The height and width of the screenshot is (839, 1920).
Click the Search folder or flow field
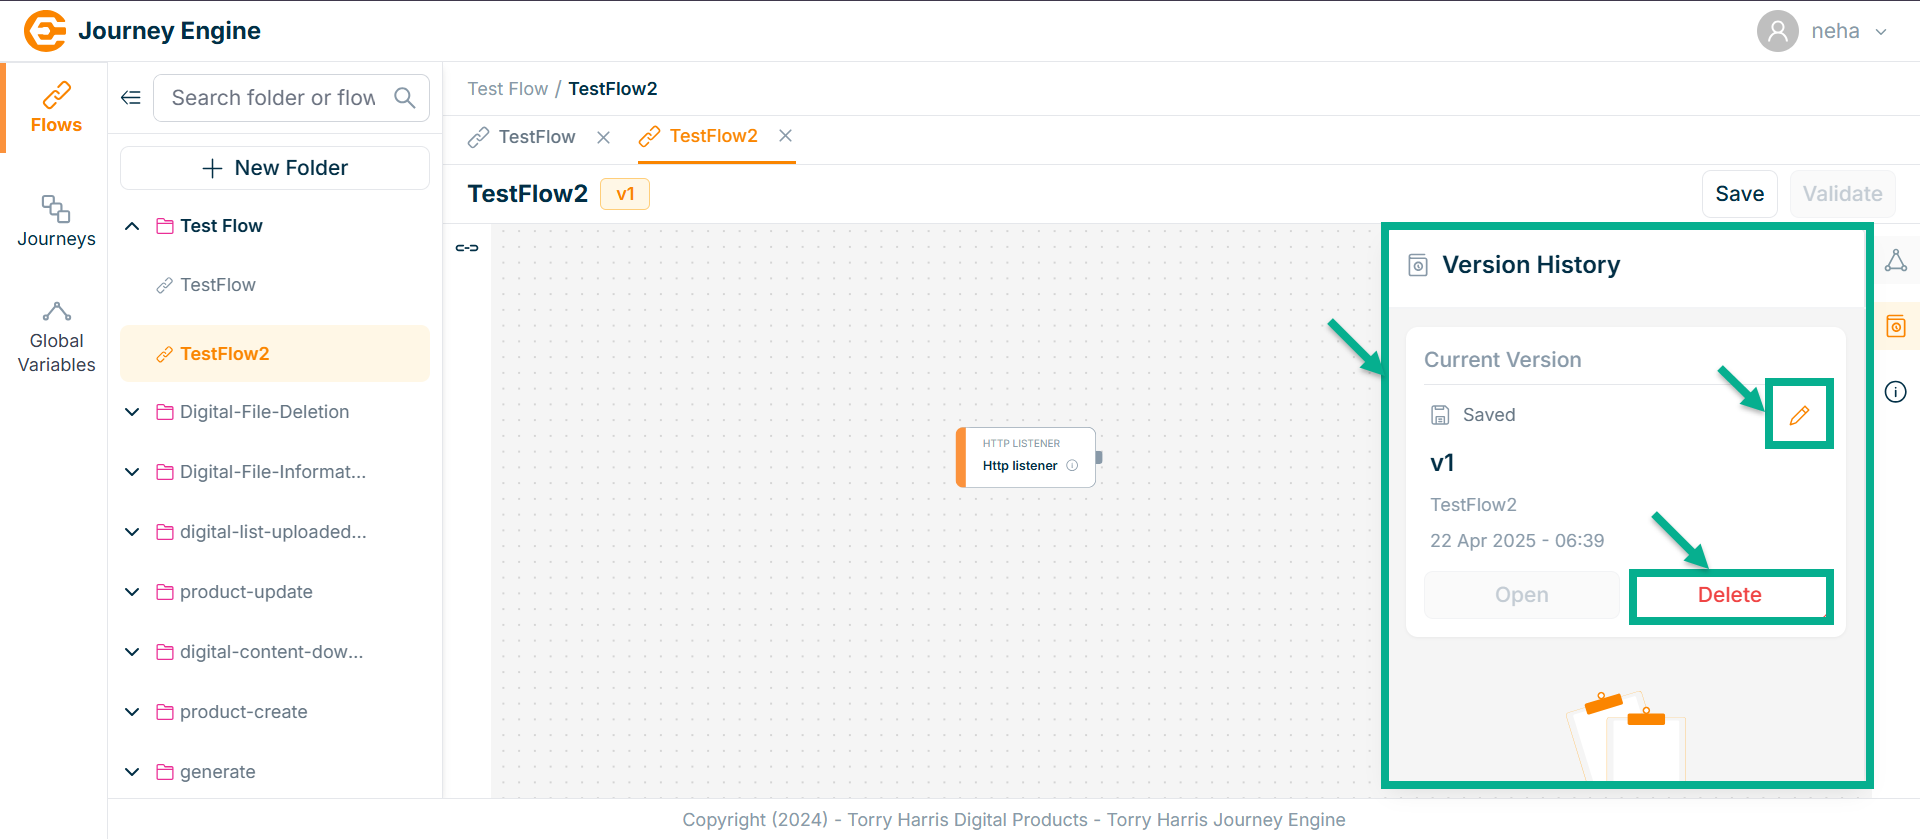pyautogui.click(x=273, y=98)
